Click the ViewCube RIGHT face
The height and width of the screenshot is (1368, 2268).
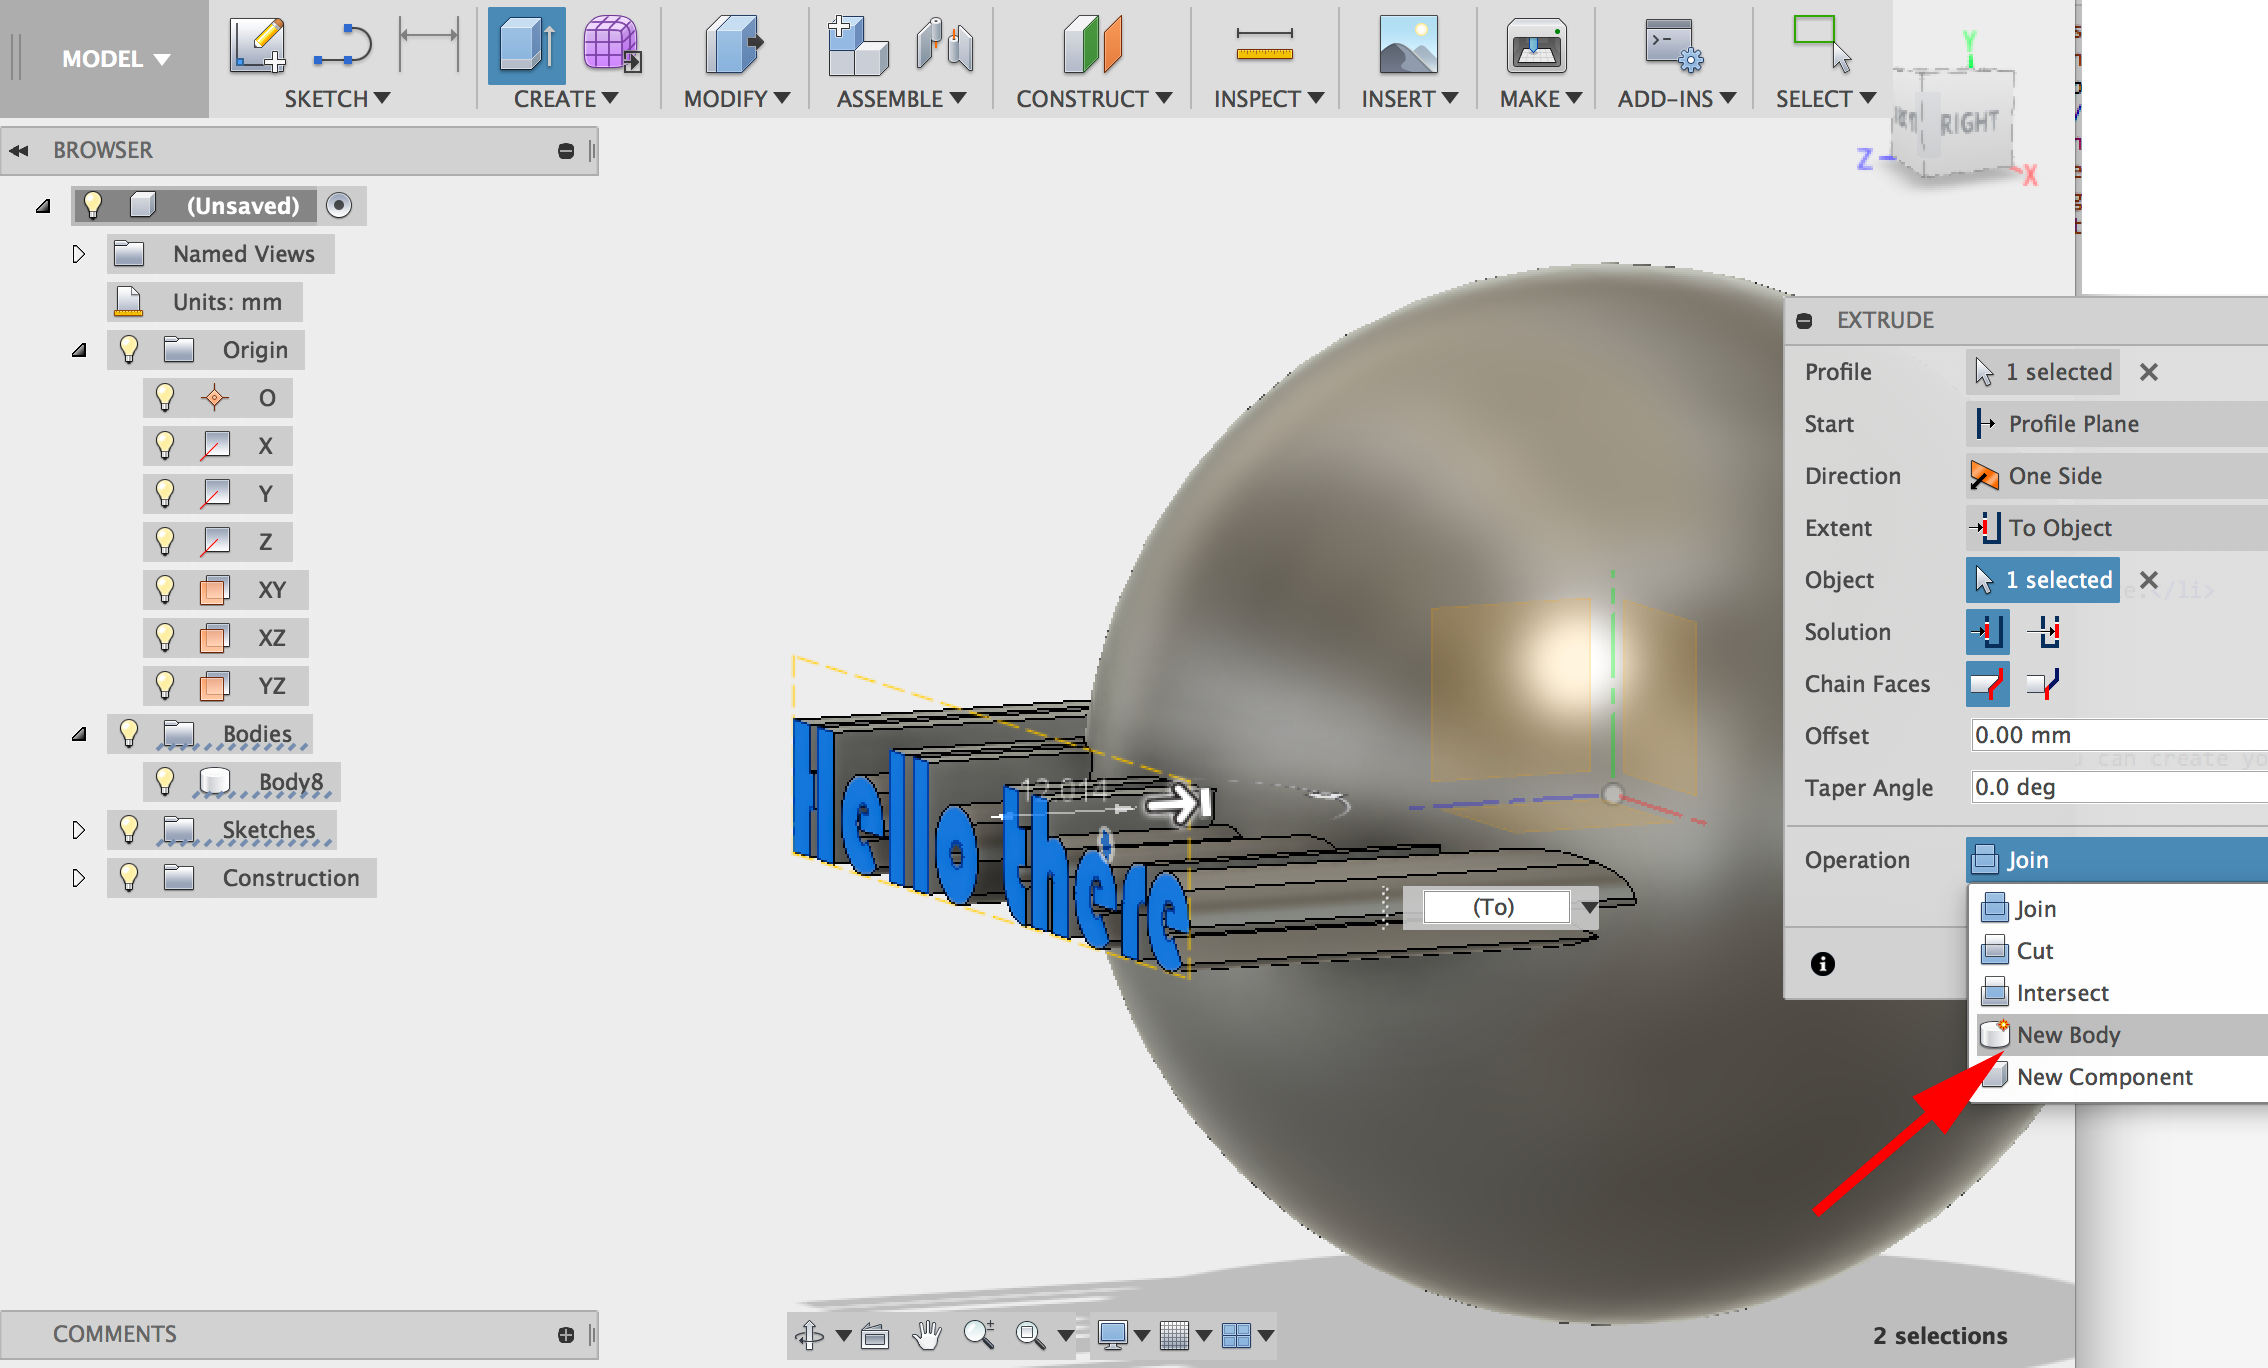click(1970, 123)
